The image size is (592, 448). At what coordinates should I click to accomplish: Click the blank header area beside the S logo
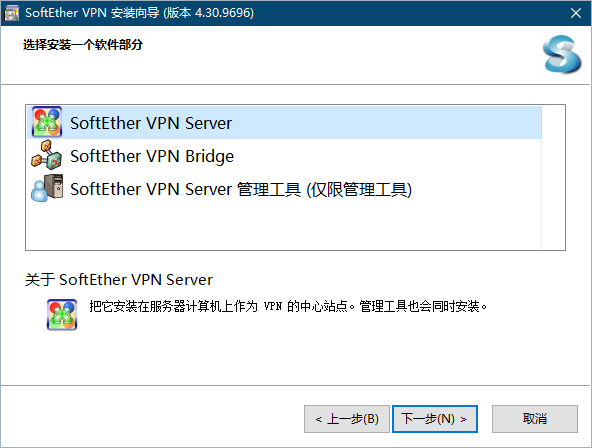coord(340,55)
